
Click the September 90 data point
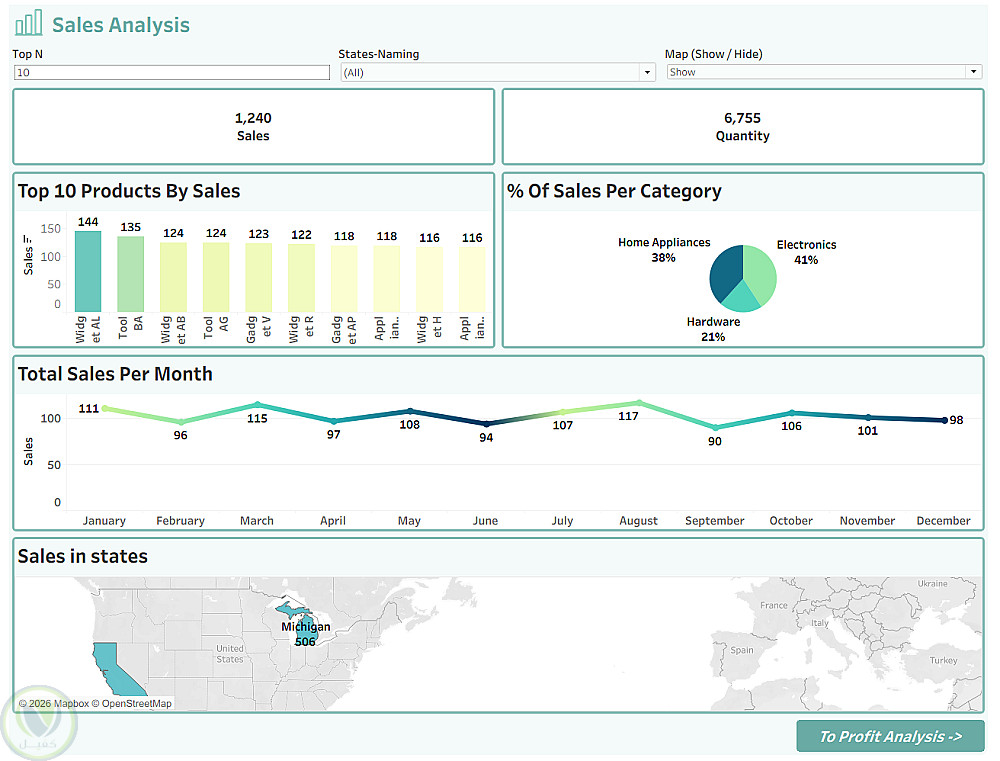point(715,427)
